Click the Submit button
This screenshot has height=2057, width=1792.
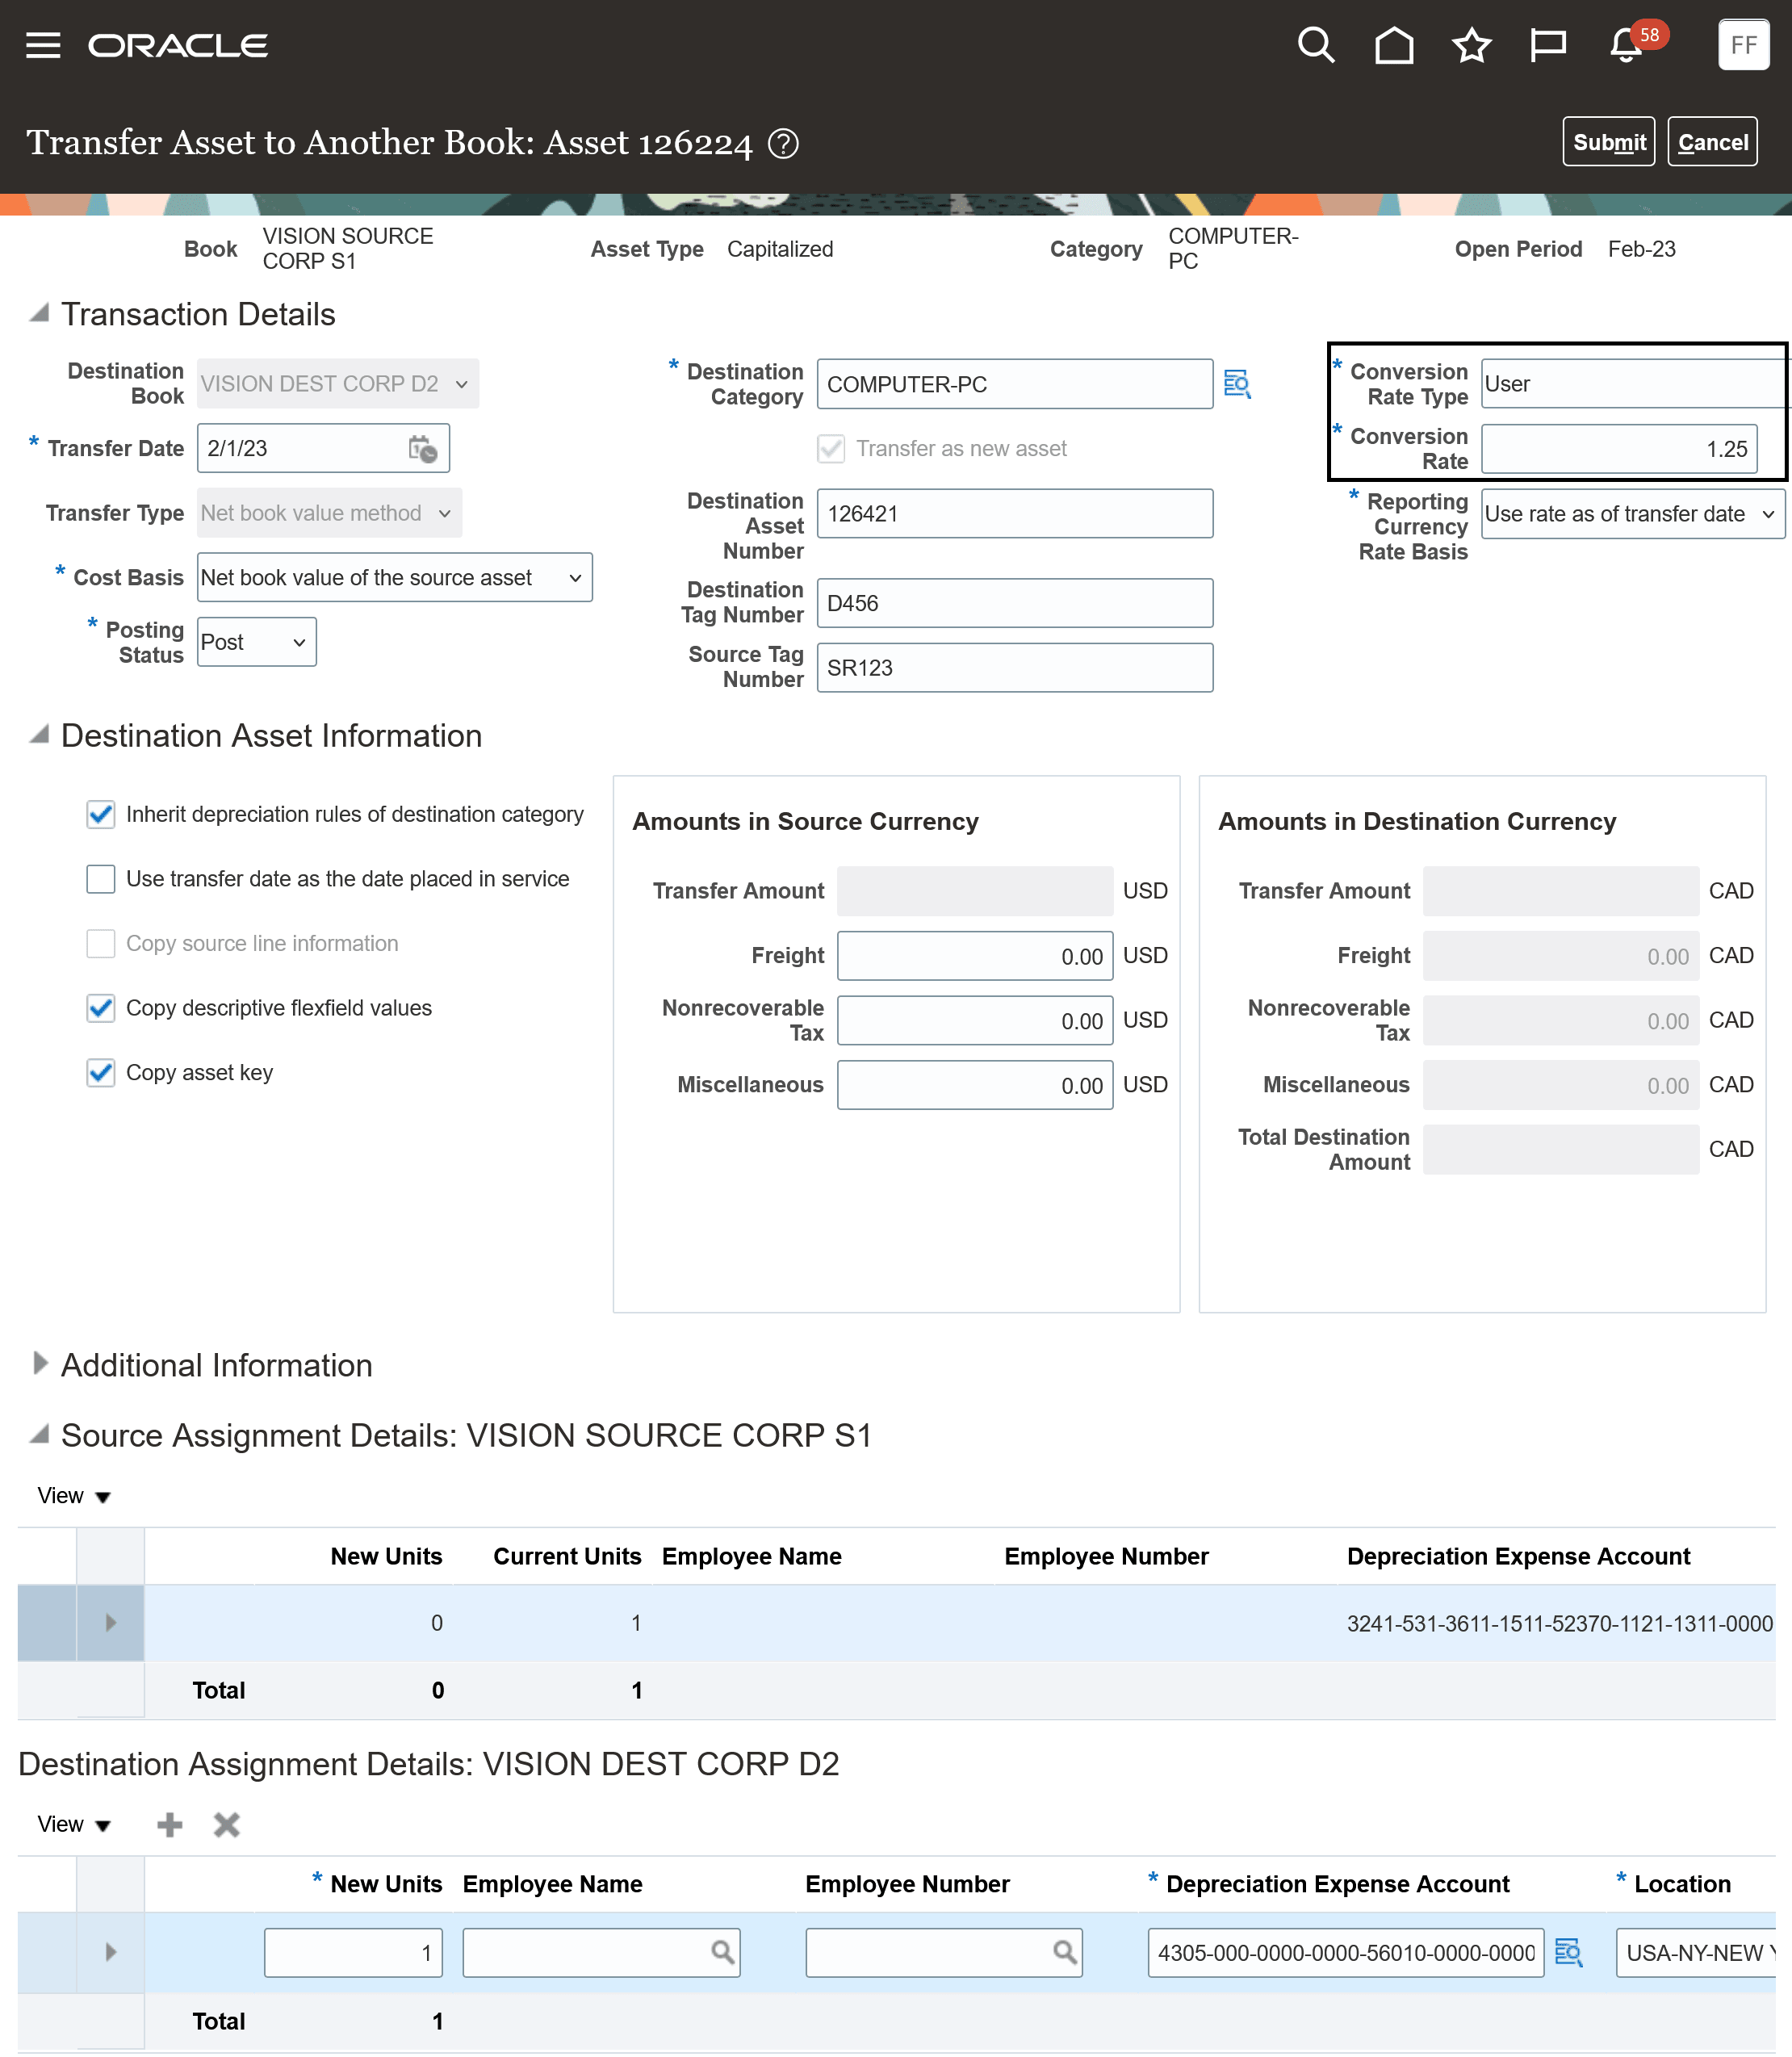click(x=1608, y=142)
